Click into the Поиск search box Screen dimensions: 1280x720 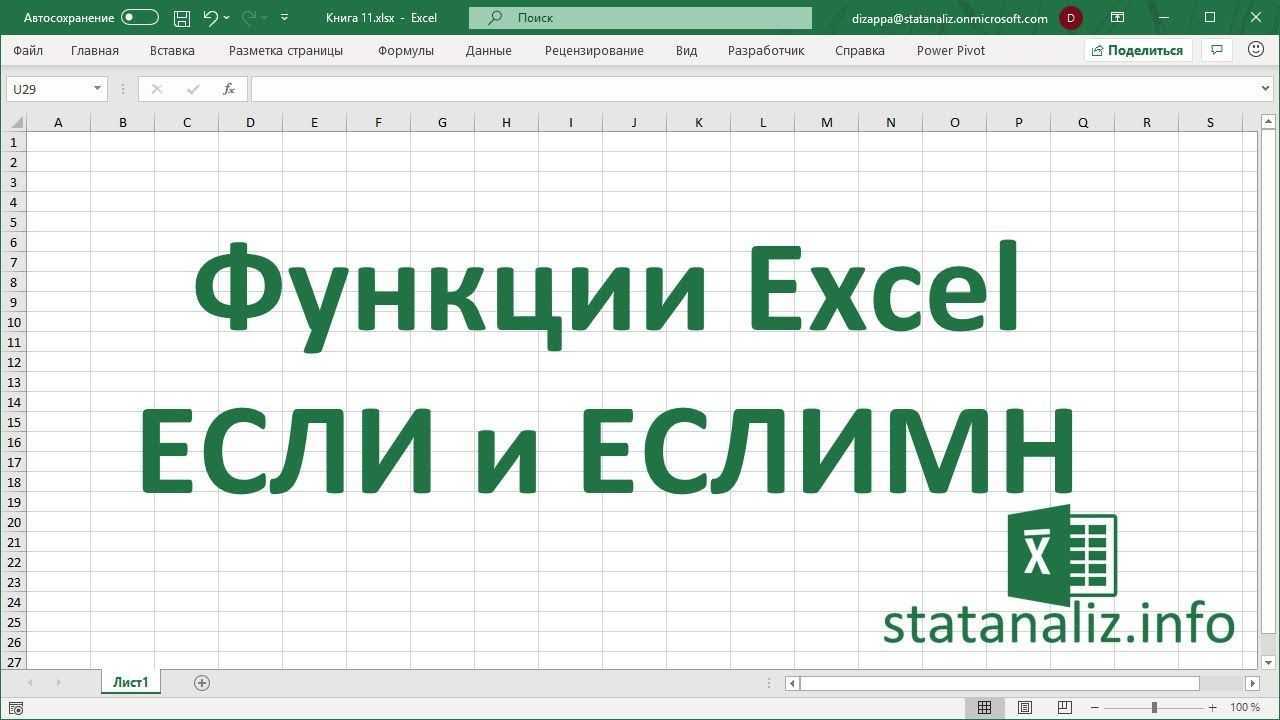[x=640, y=17]
